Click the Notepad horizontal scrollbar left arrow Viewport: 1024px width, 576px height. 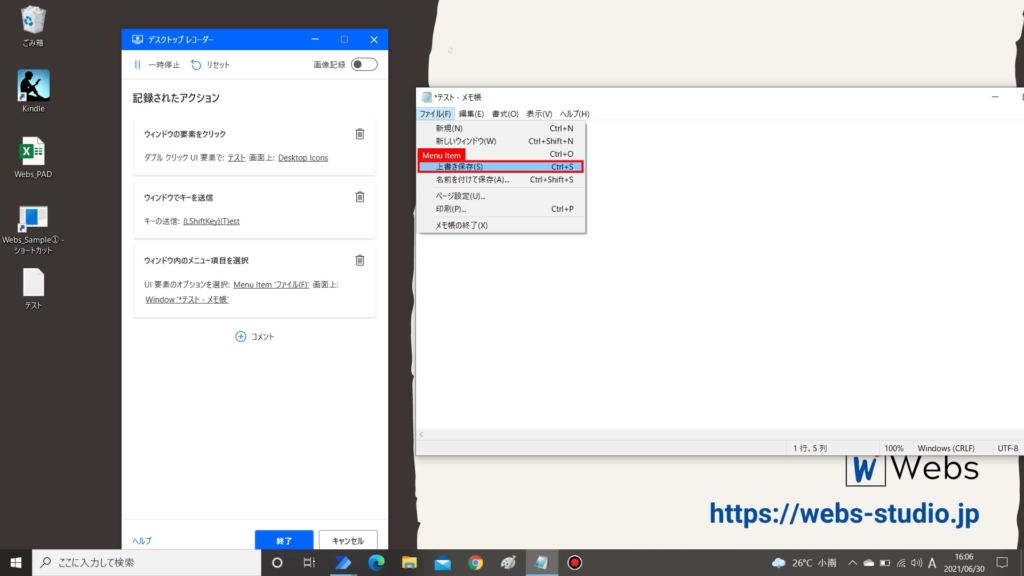[x=421, y=434]
